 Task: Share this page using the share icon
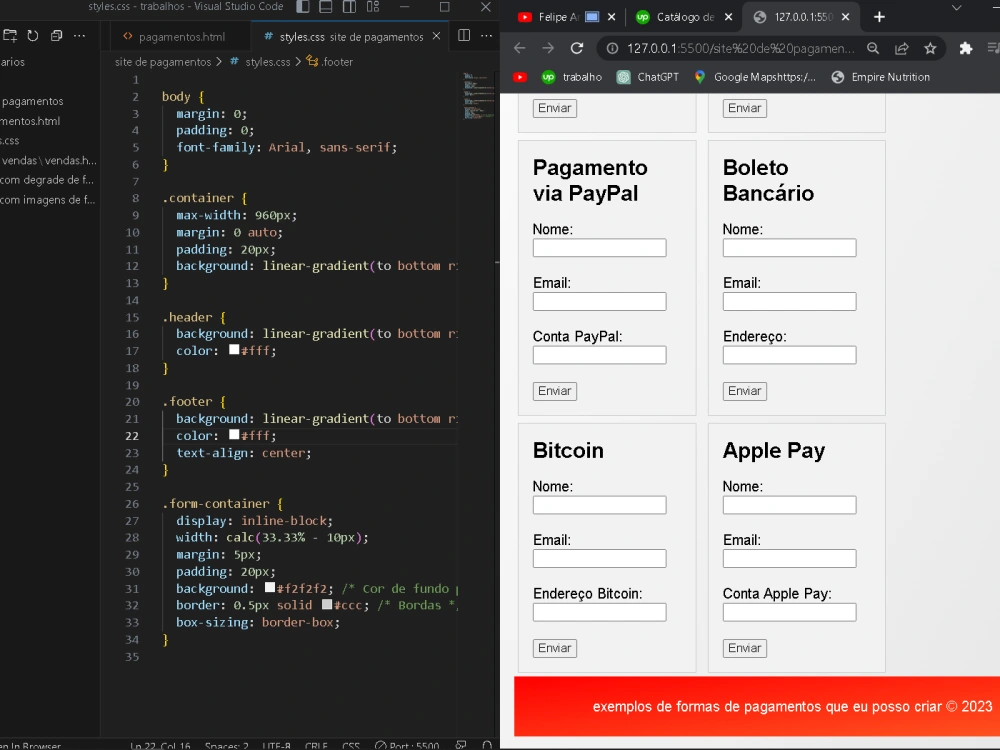point(902,48)
